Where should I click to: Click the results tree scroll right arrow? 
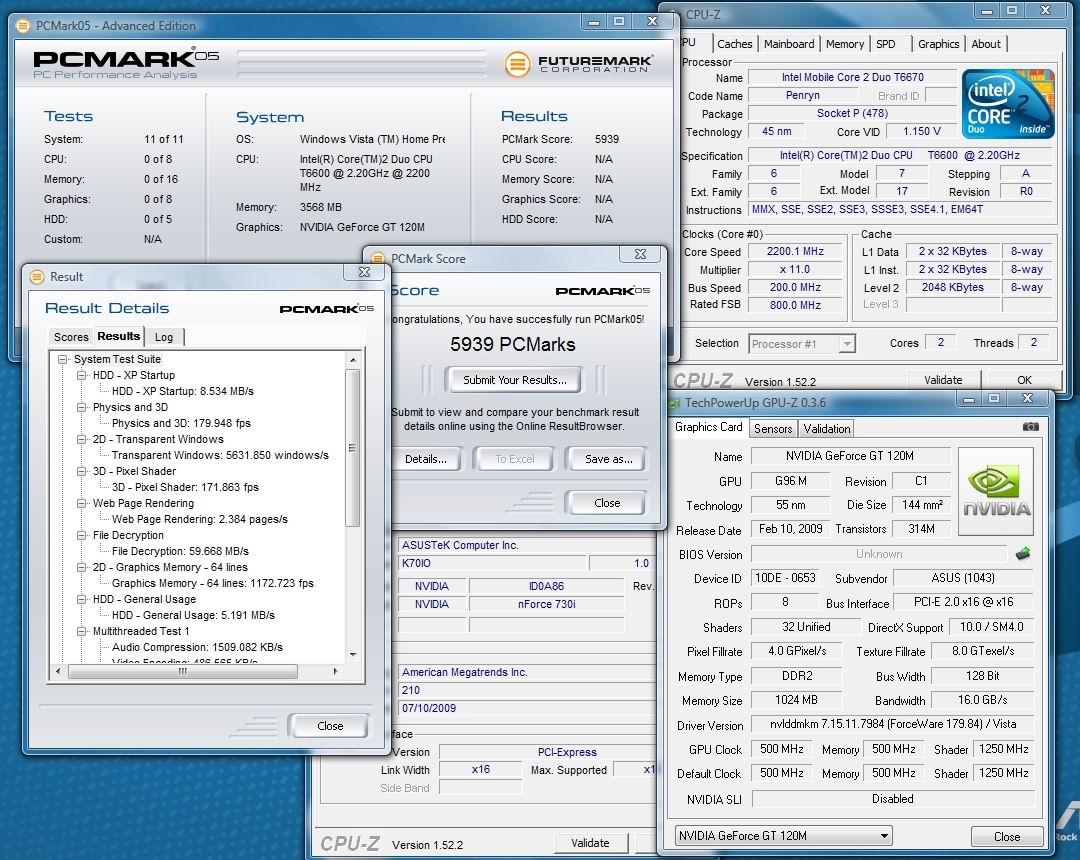pyautogui.click(x=335, y=671)
